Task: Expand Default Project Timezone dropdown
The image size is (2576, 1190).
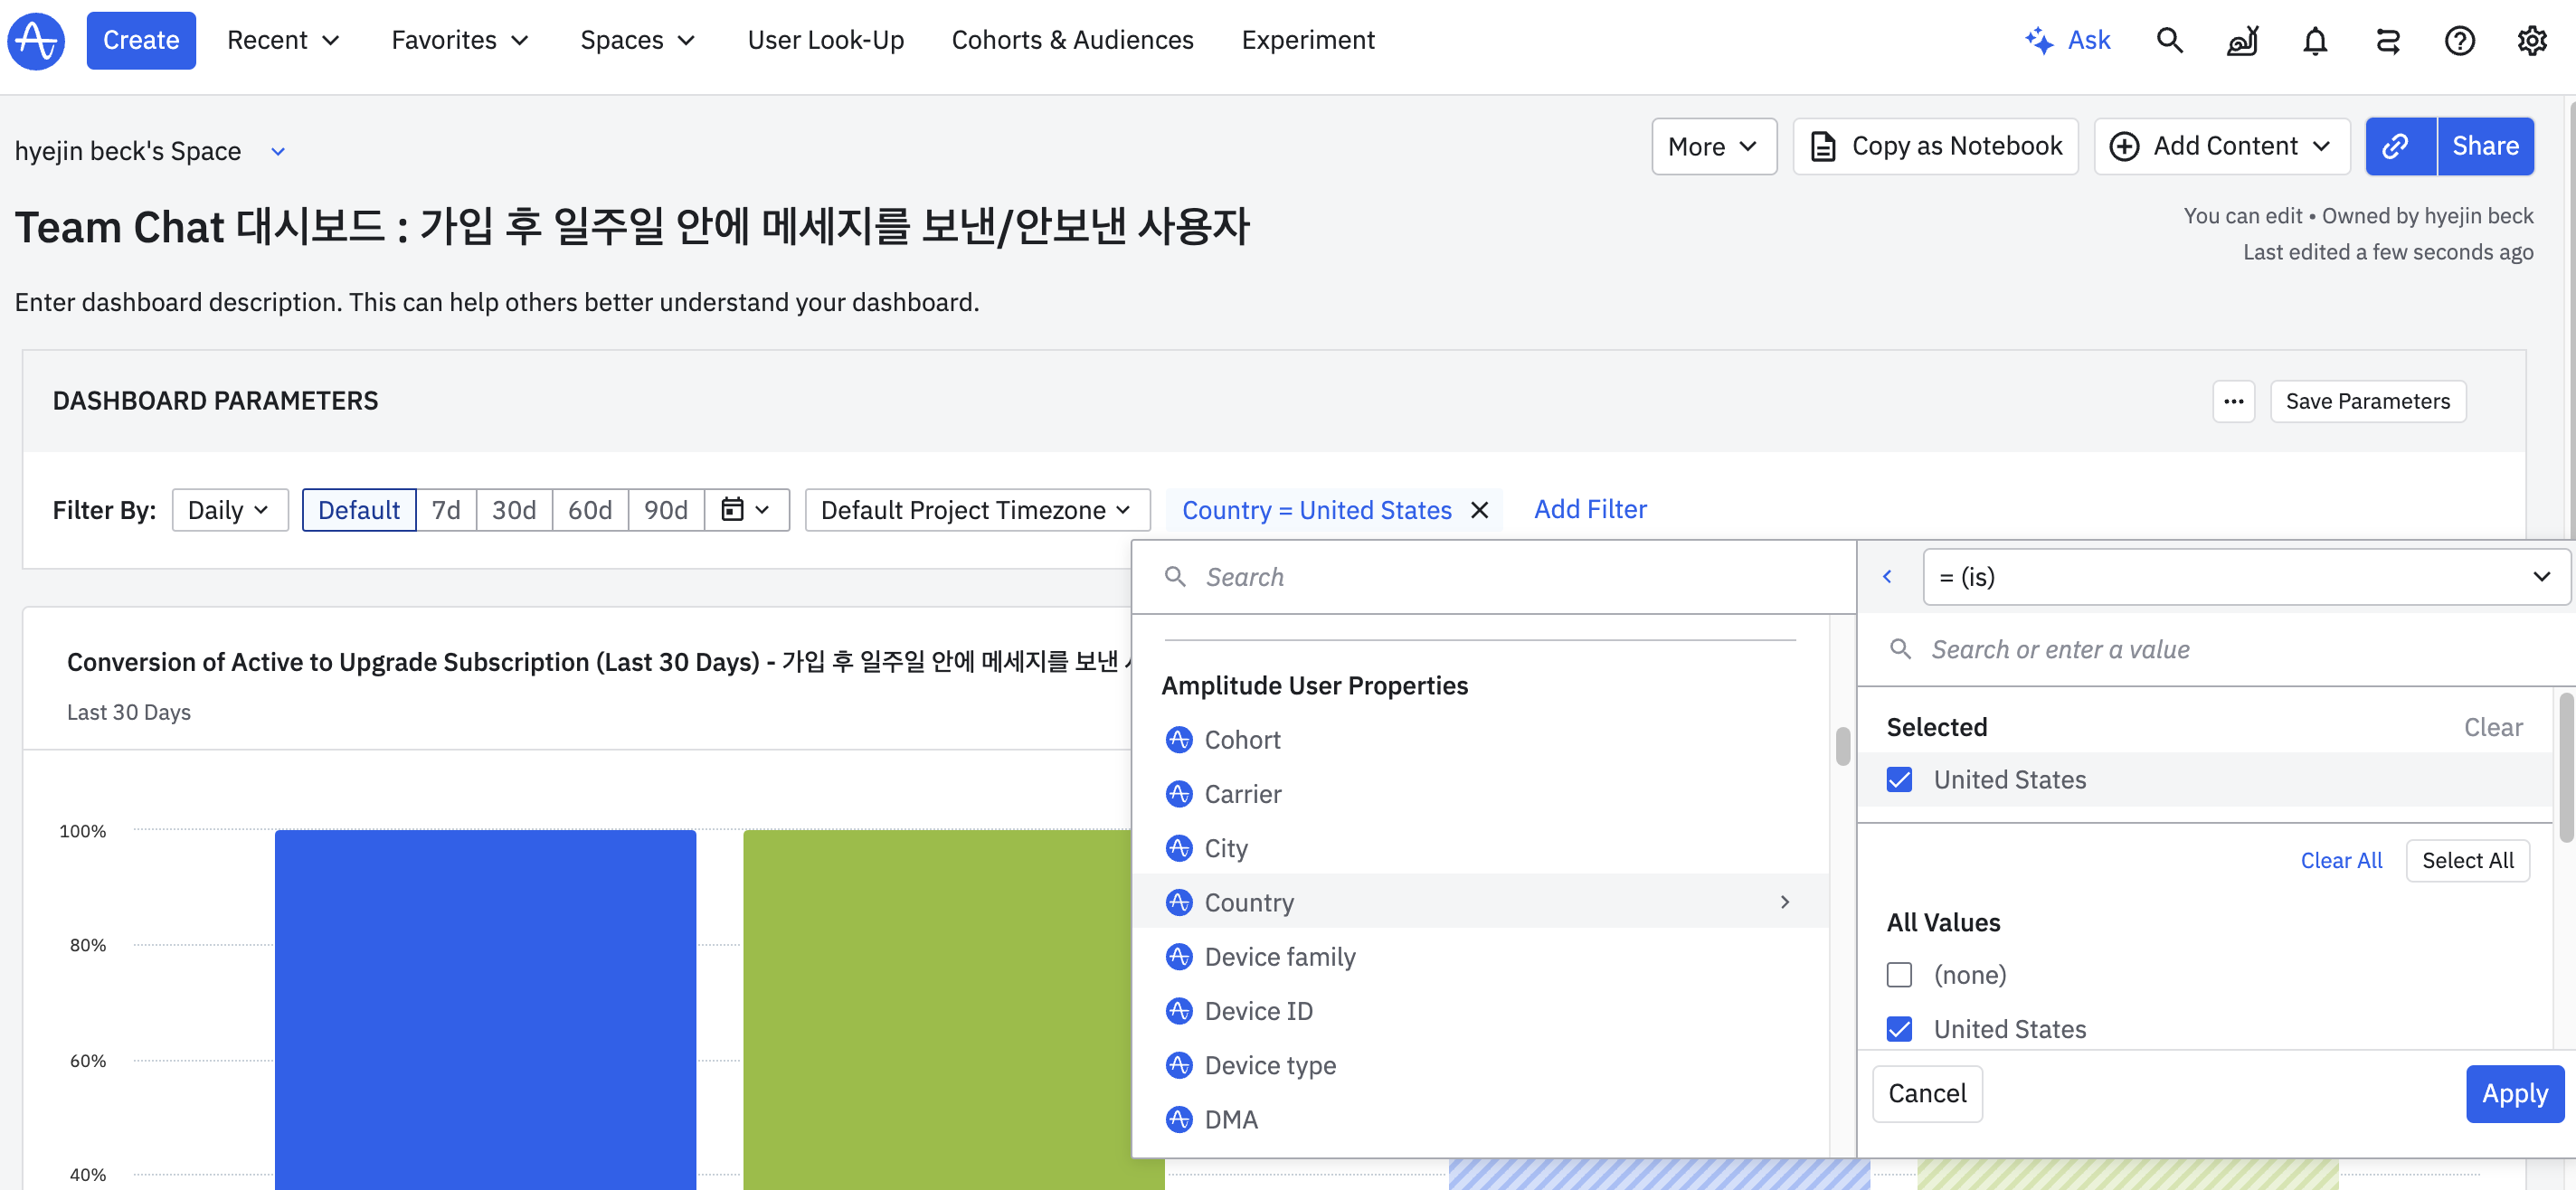Action: (976, 510)
